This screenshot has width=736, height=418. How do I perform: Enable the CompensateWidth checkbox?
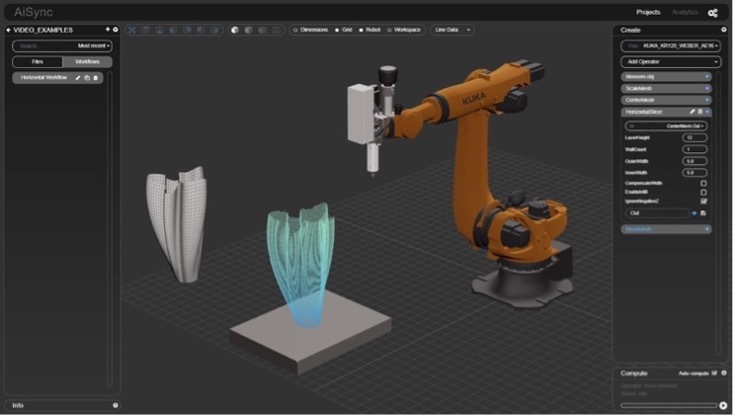tap(704, 183)
